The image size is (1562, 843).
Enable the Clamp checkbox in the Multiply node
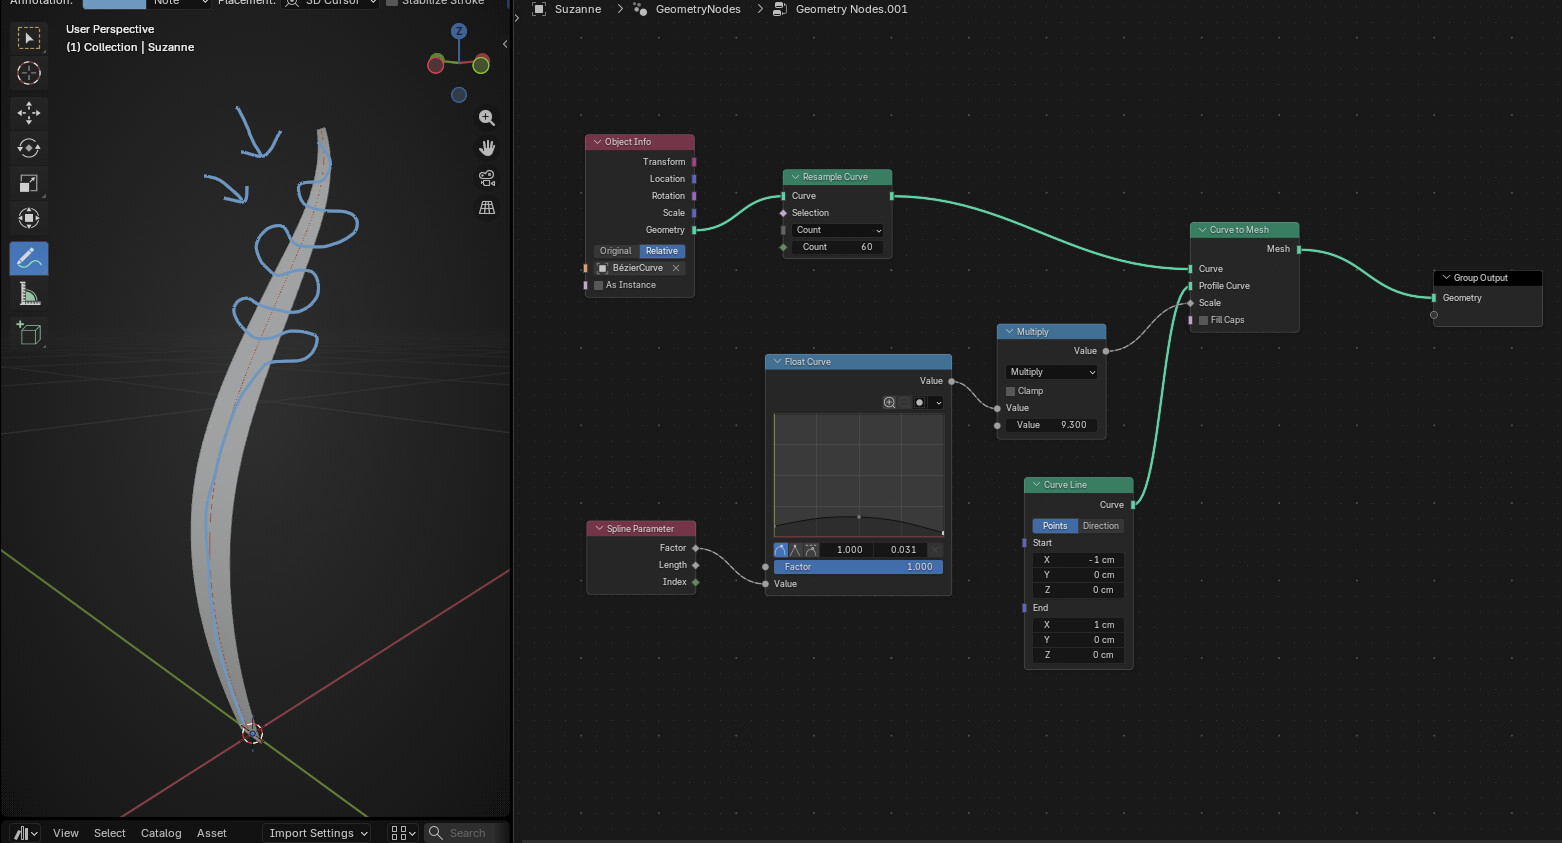pyautogui.click(x=1011, y=391)
